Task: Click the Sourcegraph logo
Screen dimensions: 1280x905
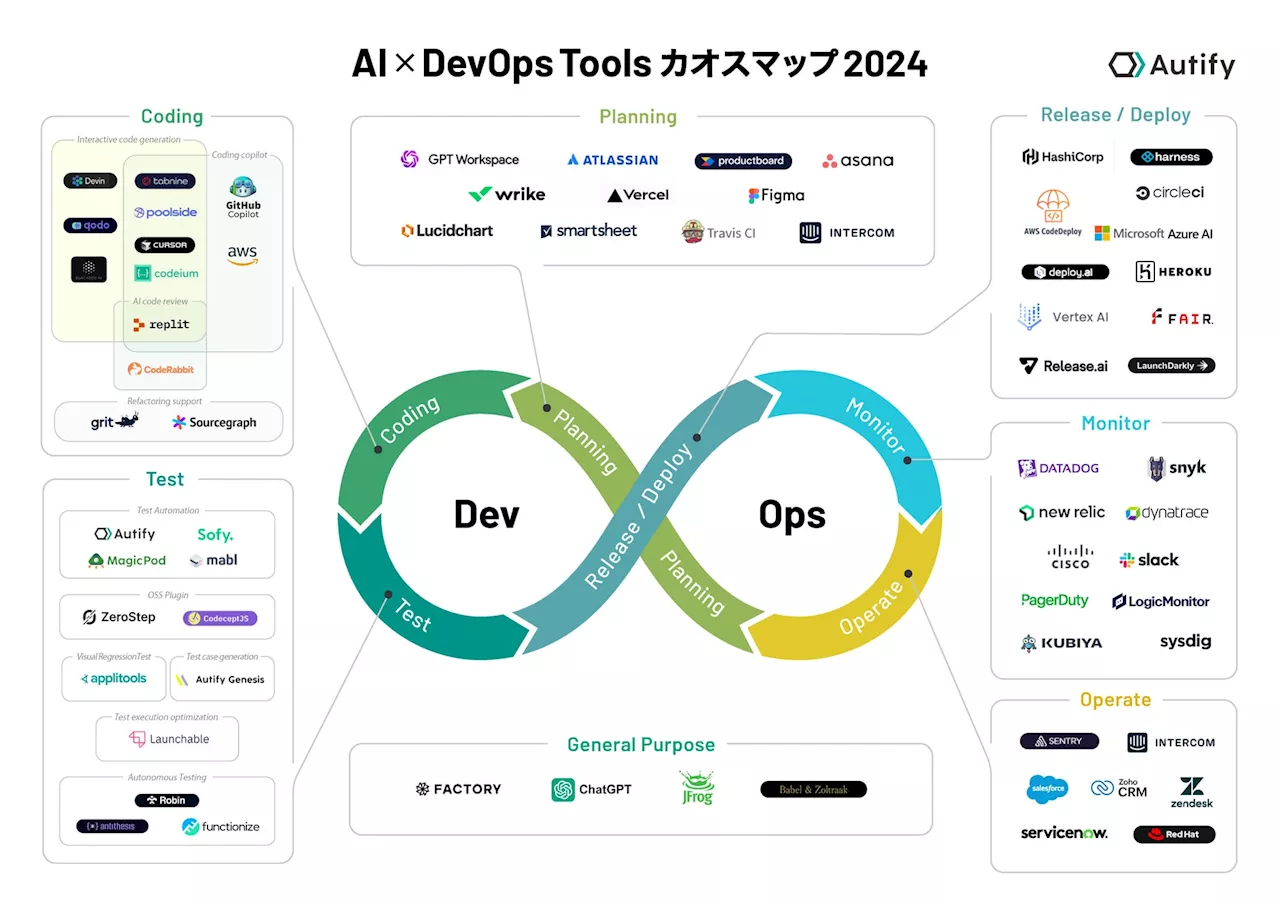Action: 214,422
